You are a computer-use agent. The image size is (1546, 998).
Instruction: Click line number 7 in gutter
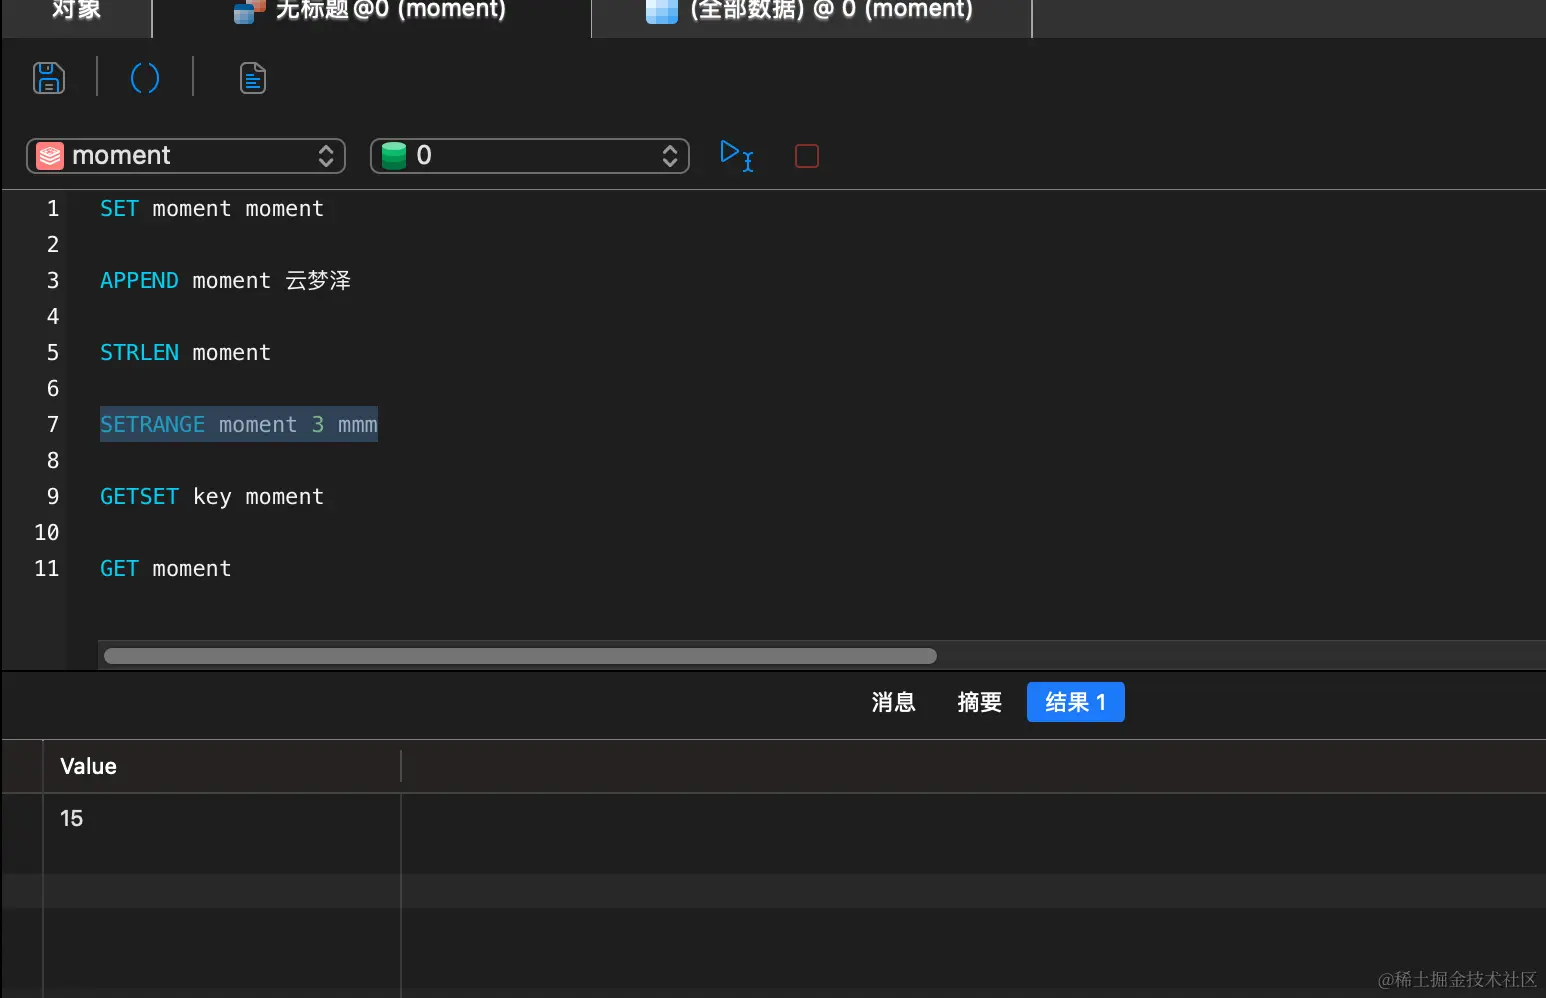pos(53,424)
